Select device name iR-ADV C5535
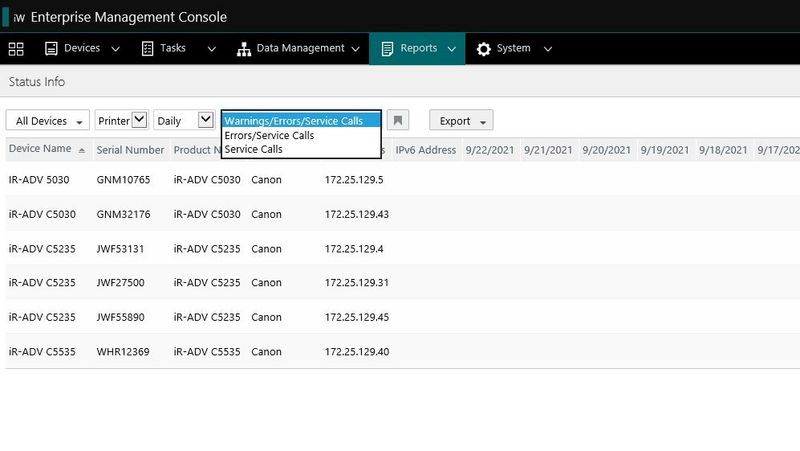The width and height of the screenshot is (800, 451). [x=42, y=352]
